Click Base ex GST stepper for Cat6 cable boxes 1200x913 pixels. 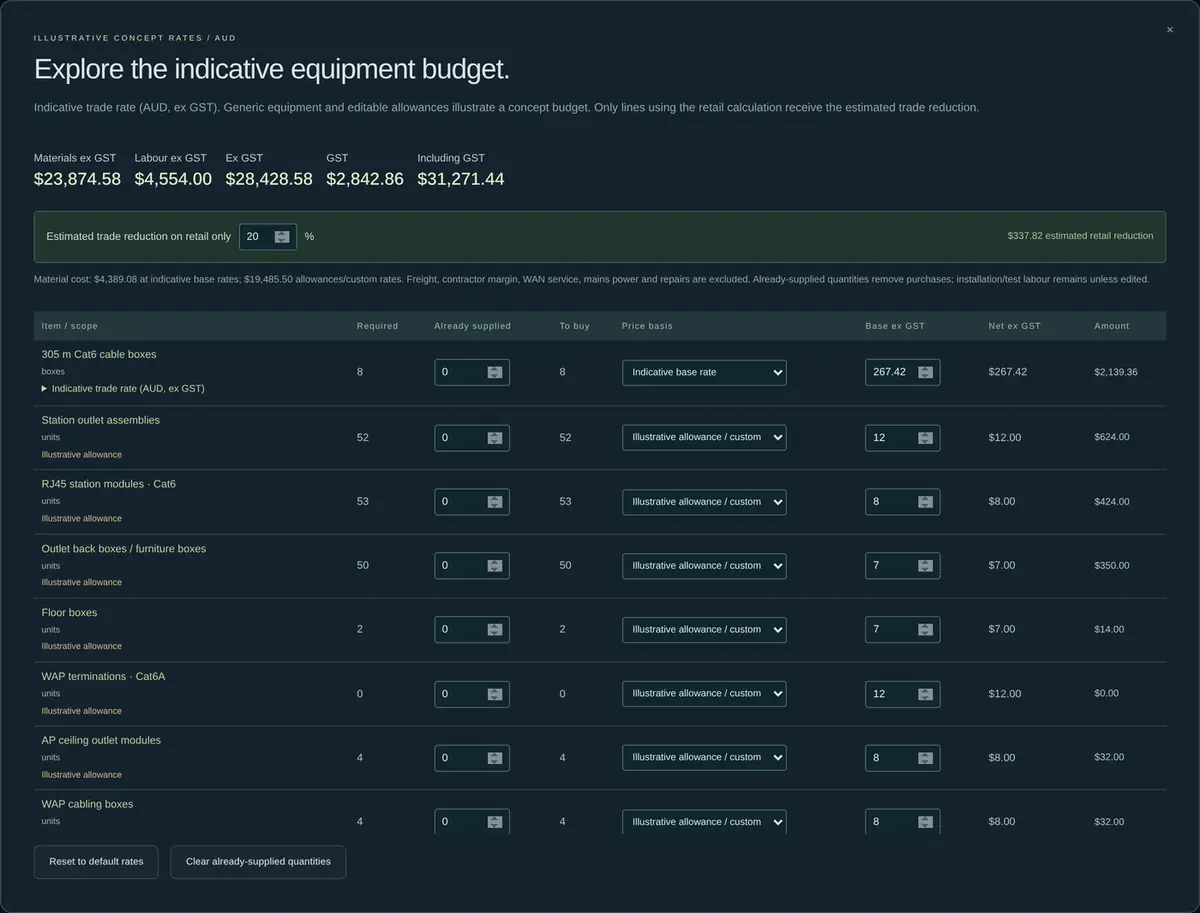pos(925,372)
